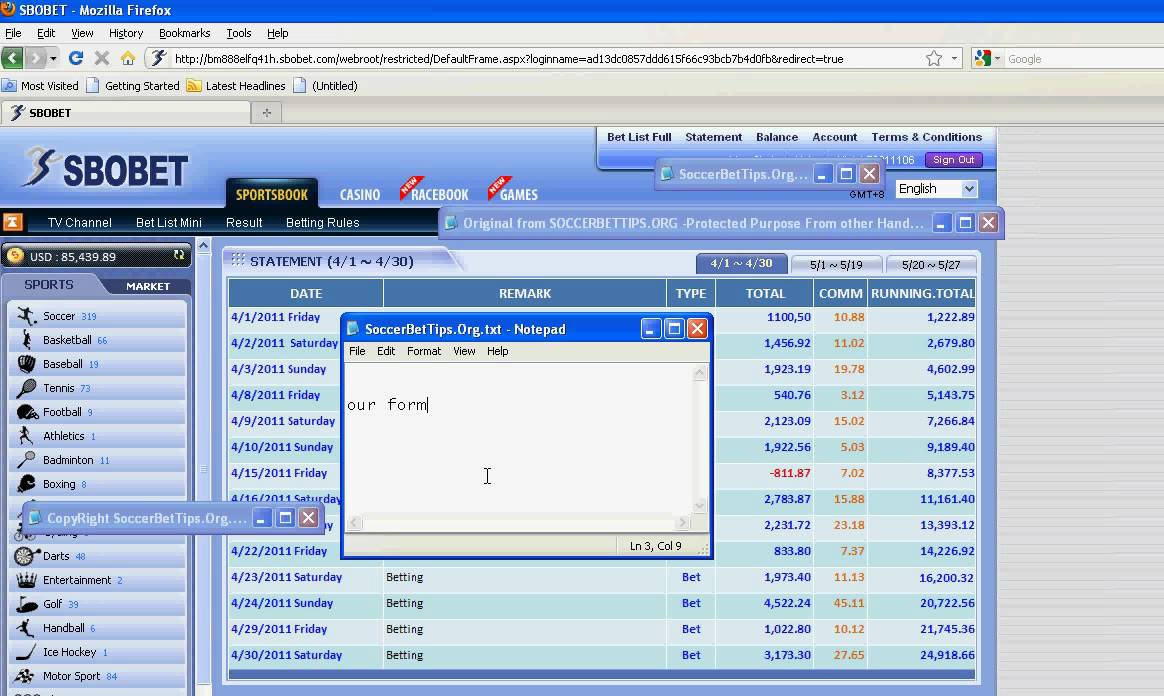Switch to the MARKET tab in sidebar
The height and width of the screenshot is (696, 1164).
point(148,286)
